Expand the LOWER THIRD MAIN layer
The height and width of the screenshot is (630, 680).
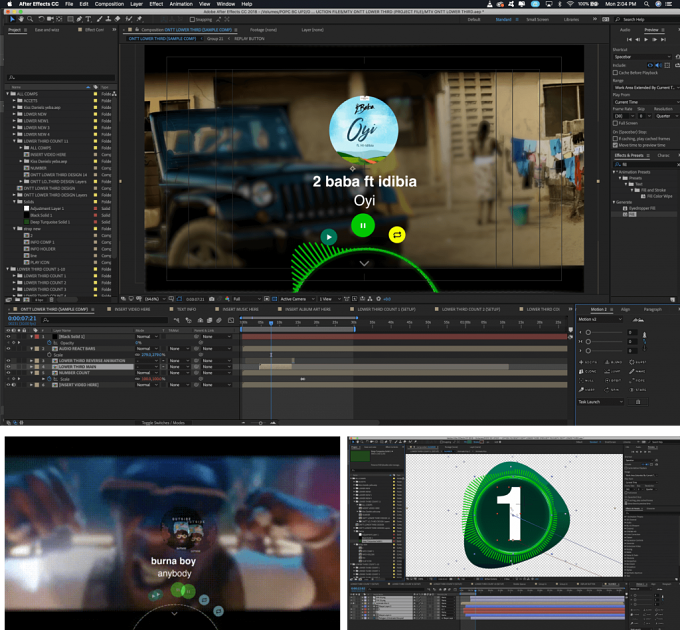click(31, 367)
